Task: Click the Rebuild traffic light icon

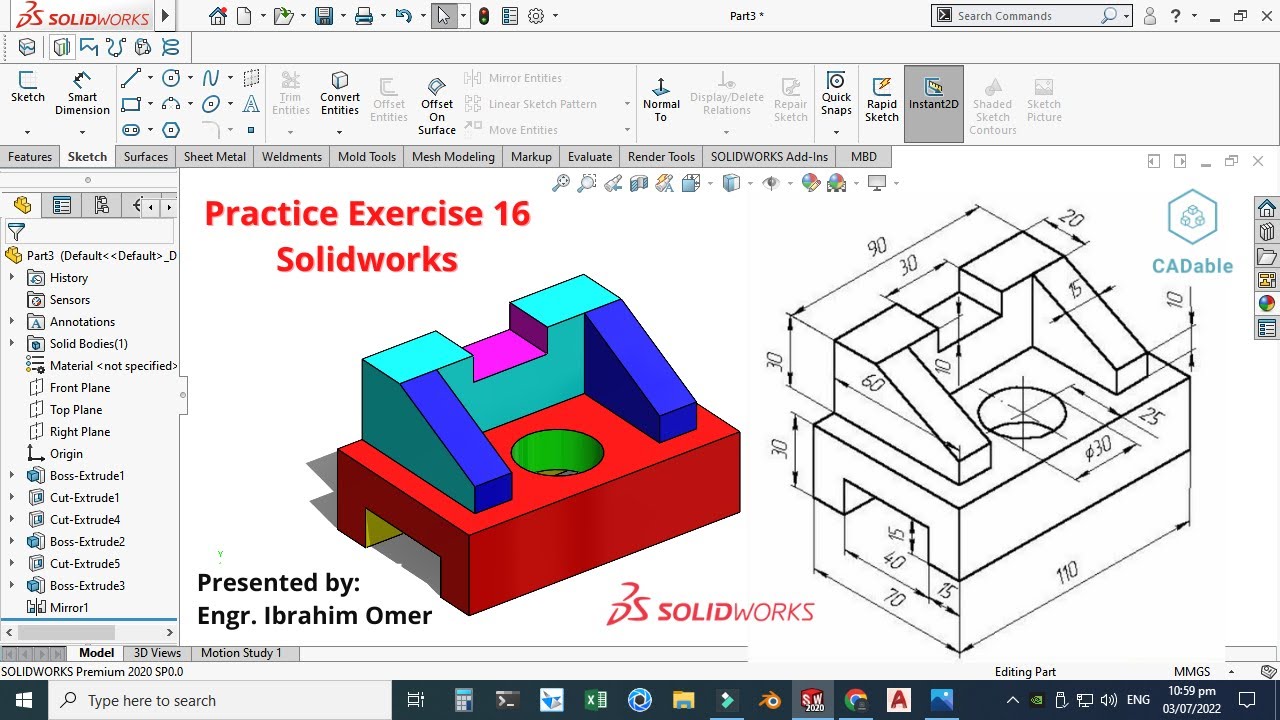Action: coord(484,16)
